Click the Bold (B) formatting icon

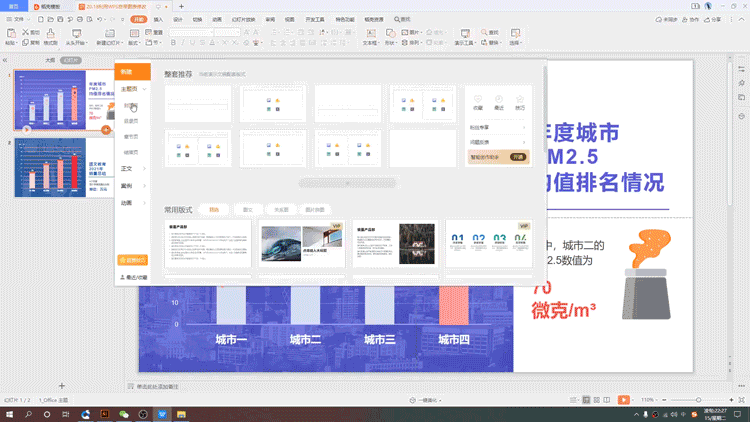173,43
